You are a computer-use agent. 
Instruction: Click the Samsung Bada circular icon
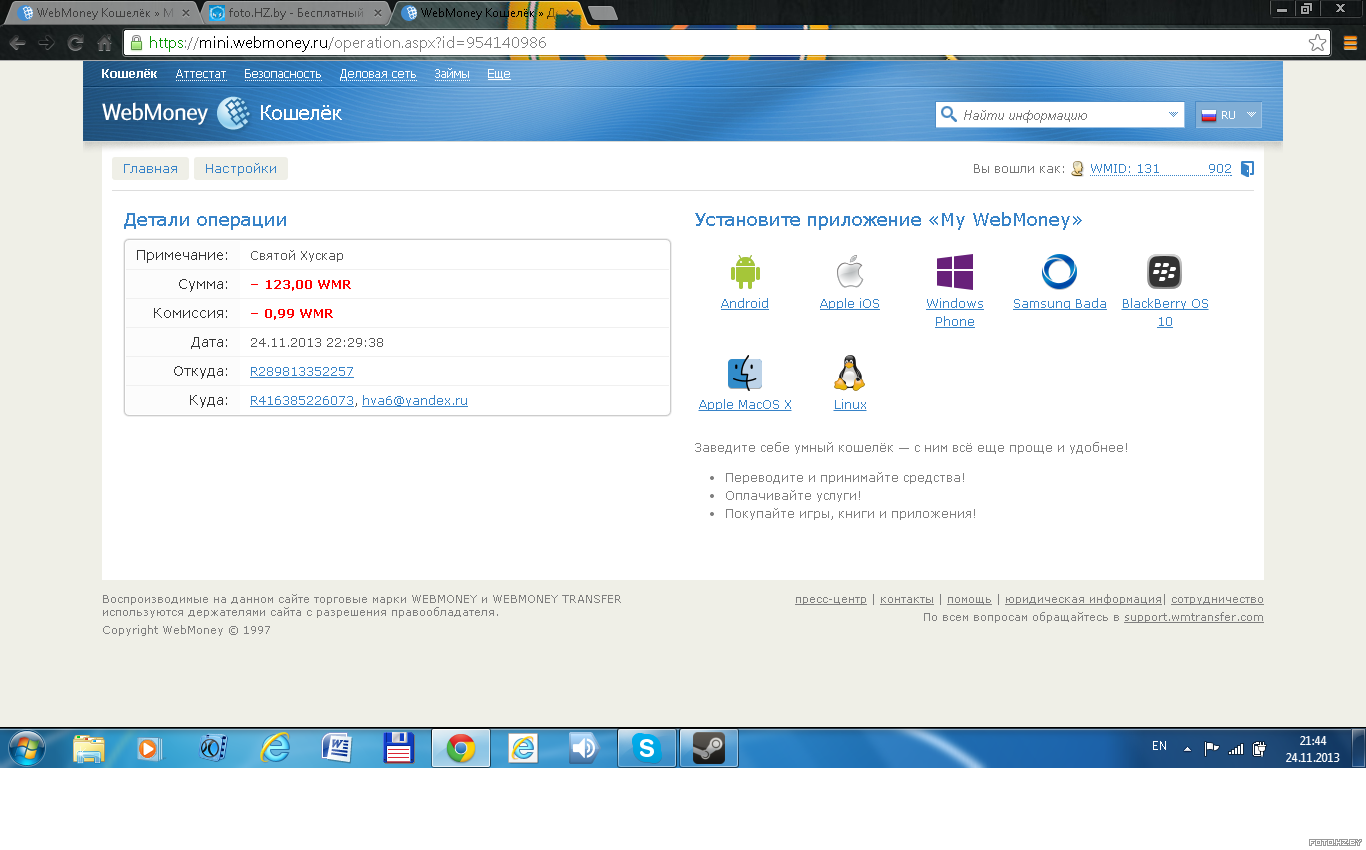pos(1059,272)
